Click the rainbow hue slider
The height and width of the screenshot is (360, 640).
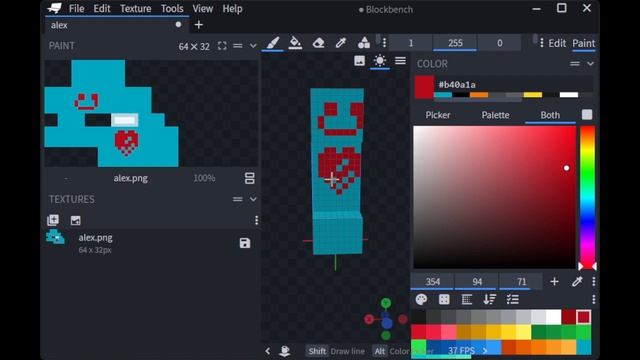tap(587, 197)
